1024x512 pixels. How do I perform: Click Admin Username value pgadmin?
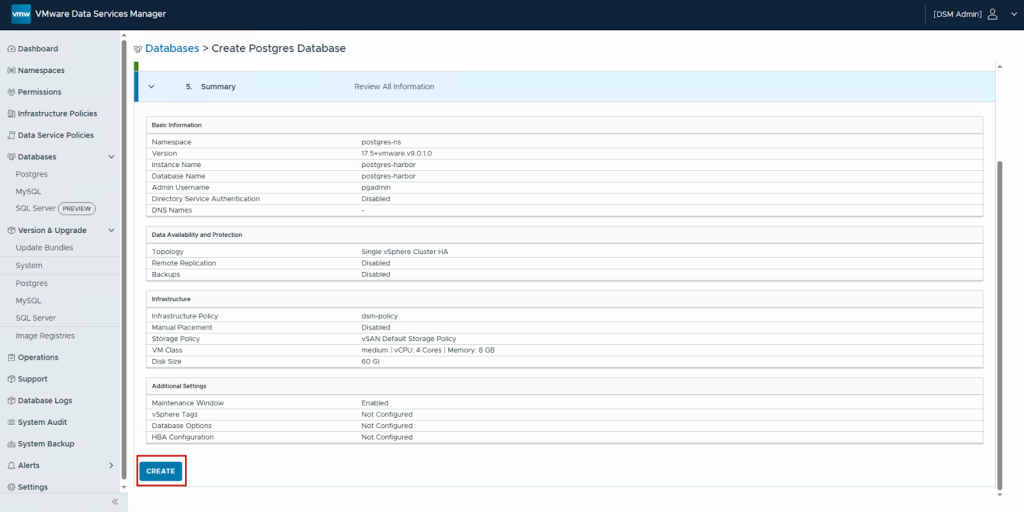(x=376, y=187)
